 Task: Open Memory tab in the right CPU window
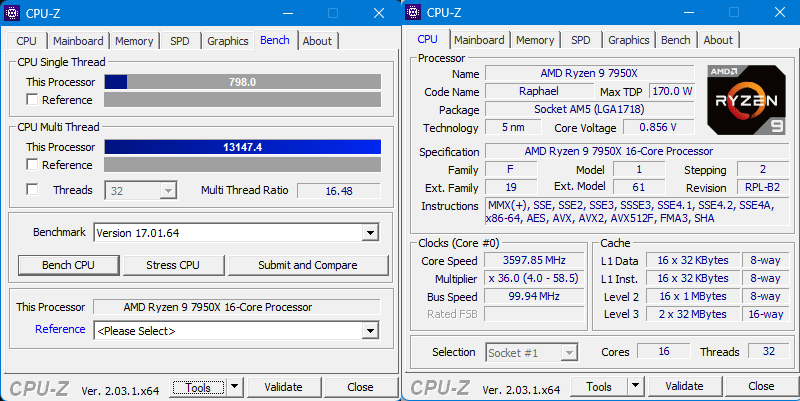[535, 40]
